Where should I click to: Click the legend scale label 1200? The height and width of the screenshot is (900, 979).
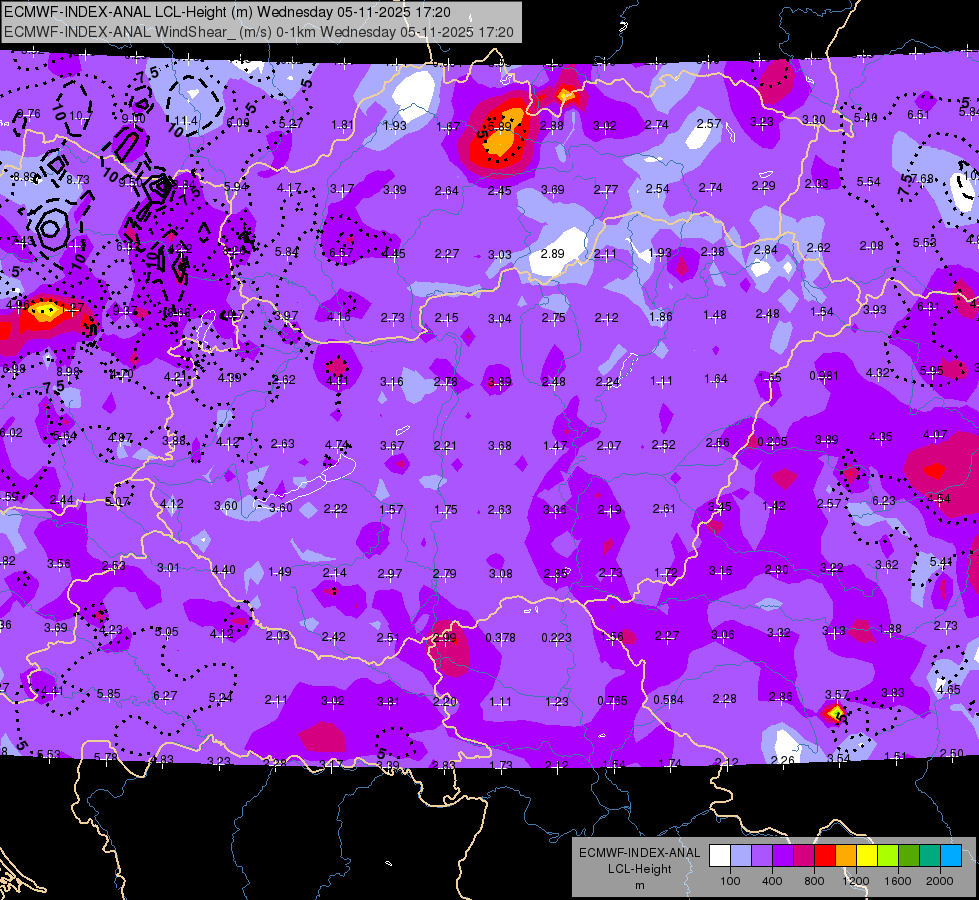pos(855,881)
